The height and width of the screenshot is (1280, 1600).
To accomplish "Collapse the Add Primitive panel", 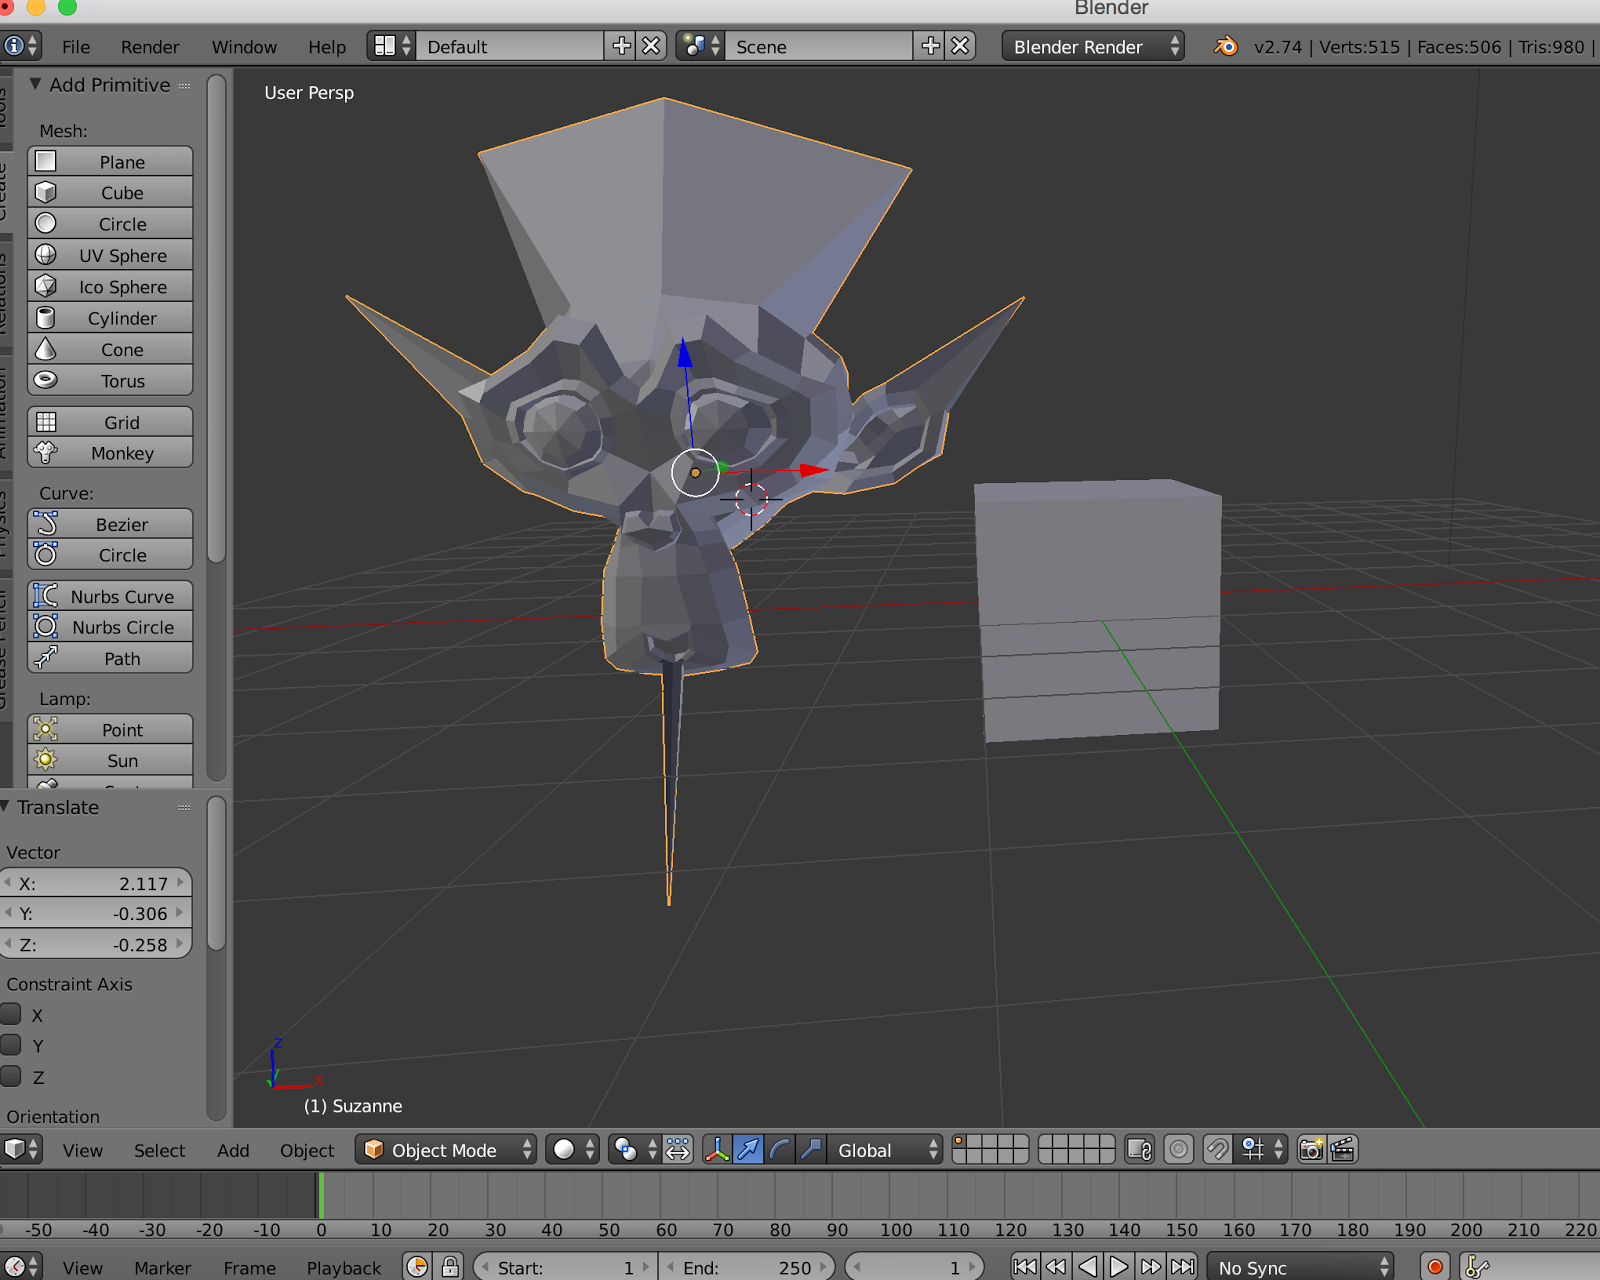I will pyautogui.click(x=36, y=84).
